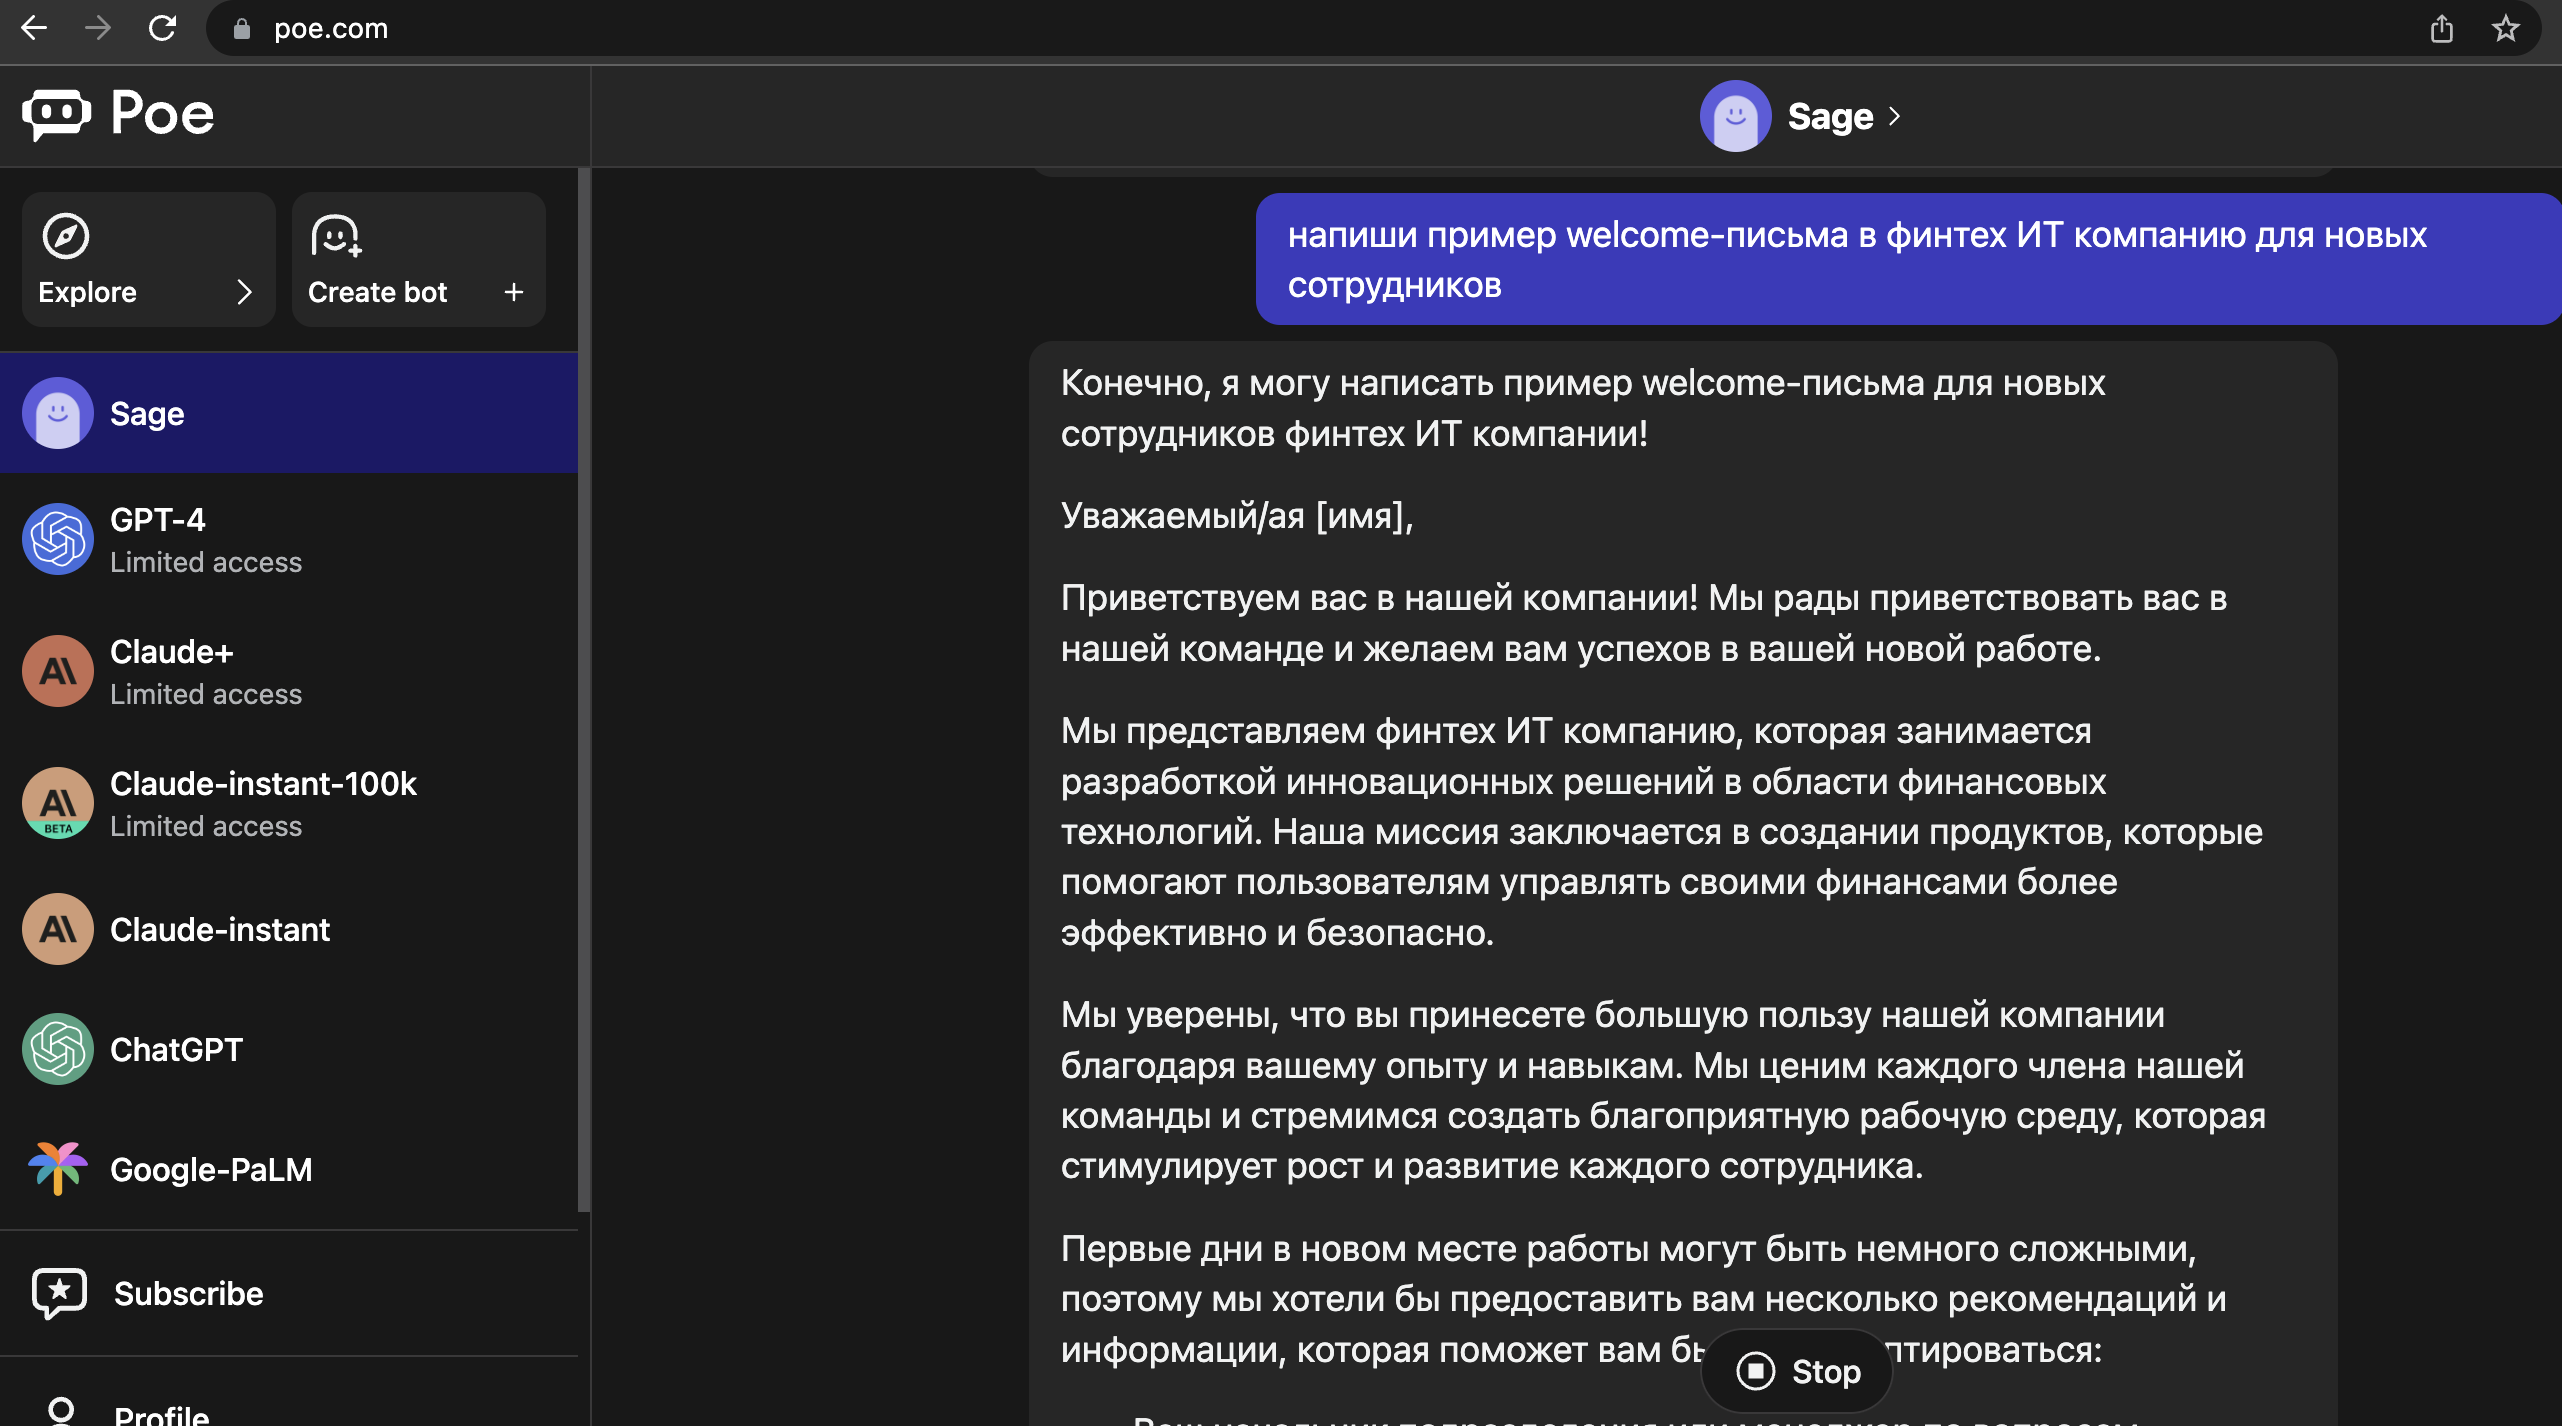Expand the Explore chevron arrow

click(244, 292)
